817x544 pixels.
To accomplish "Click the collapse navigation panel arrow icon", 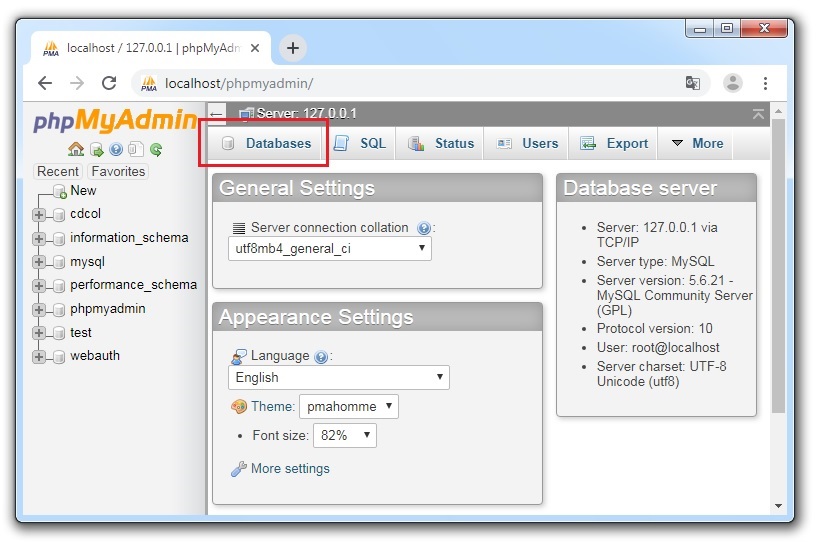I will 217,114.
